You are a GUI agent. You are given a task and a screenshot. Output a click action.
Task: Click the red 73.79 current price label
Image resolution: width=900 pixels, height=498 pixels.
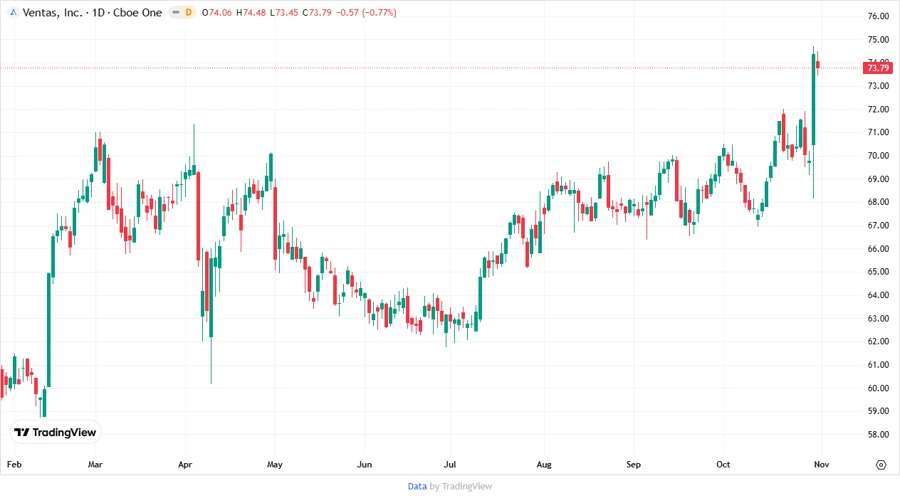point(878,68)
